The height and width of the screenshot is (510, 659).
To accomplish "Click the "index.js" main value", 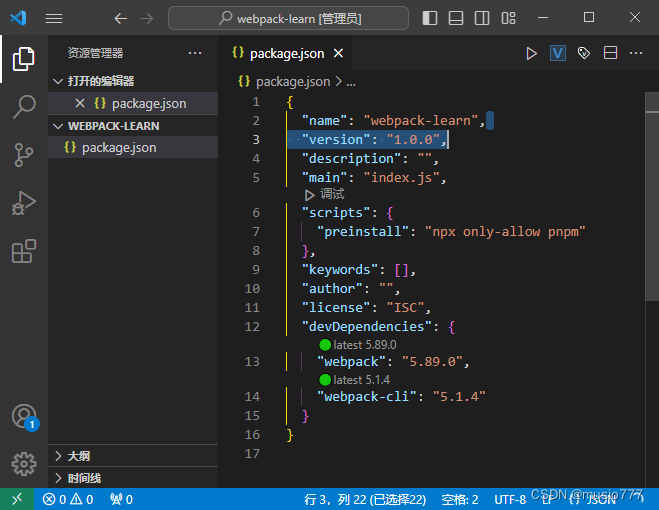I will point(401,178).
